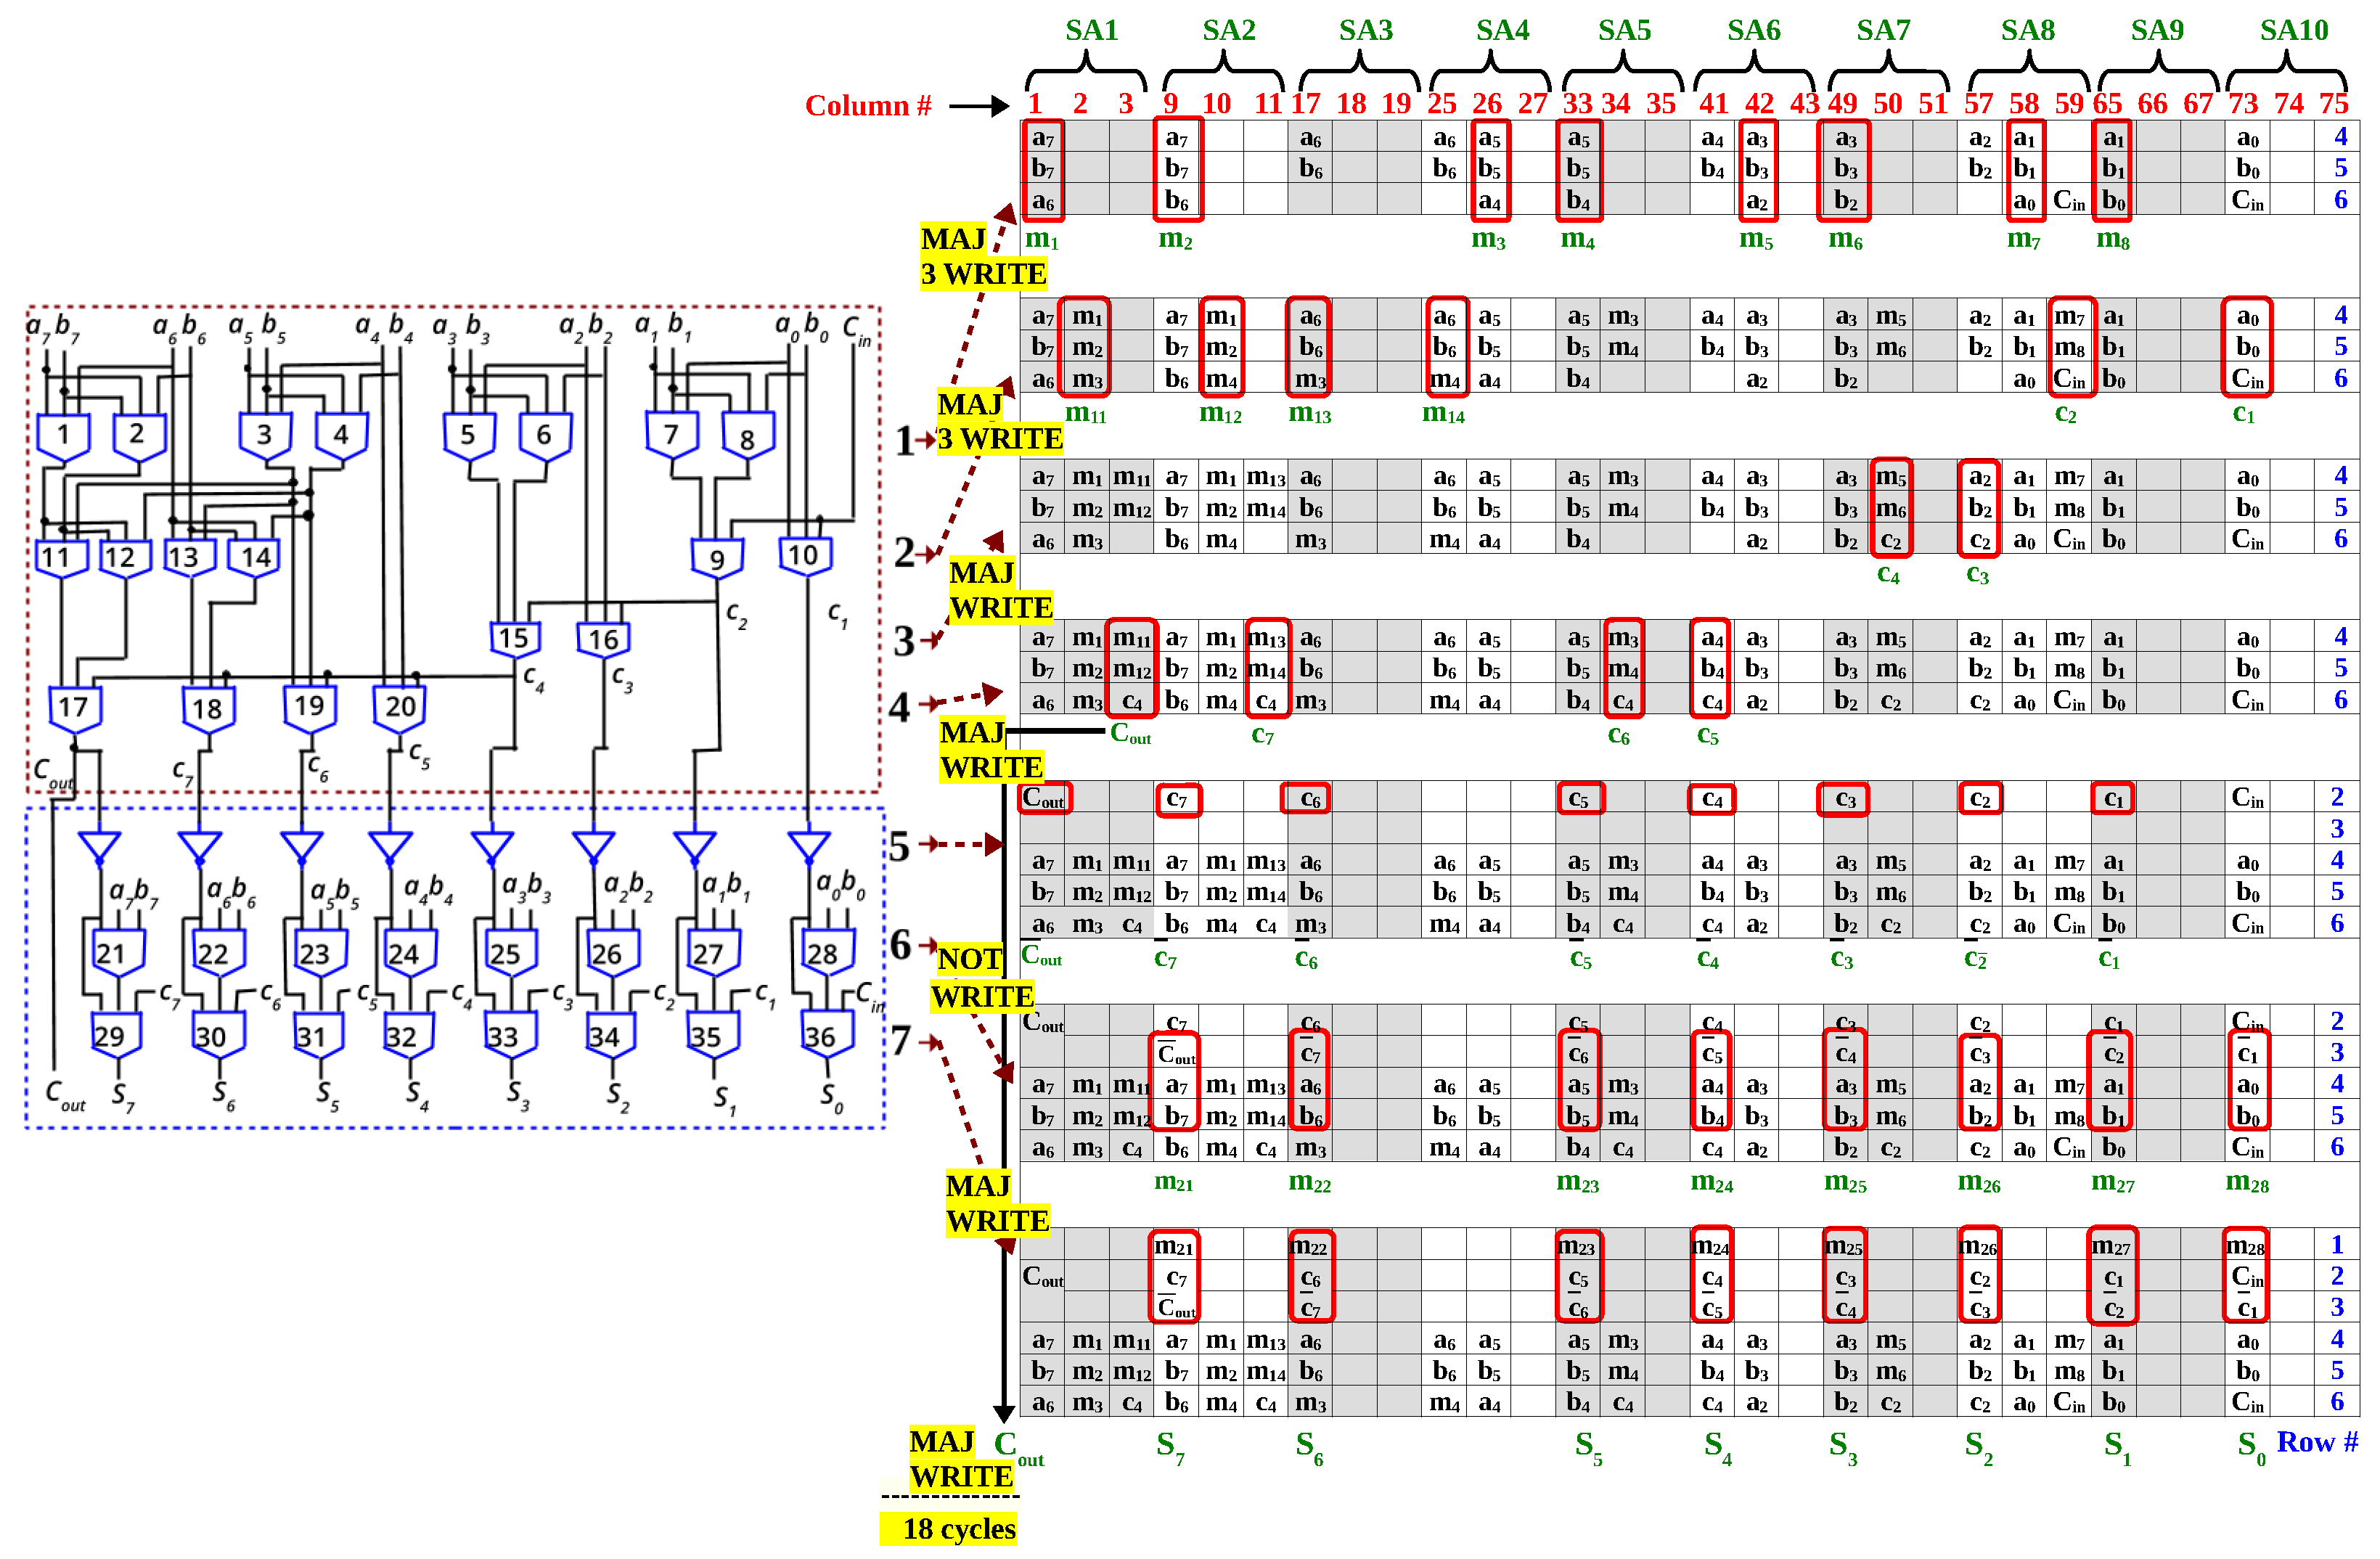The image size is (2380, 1559).
Task: Toggle the highlighted Cout cell in row 2
Action: tap(1044, 798)
